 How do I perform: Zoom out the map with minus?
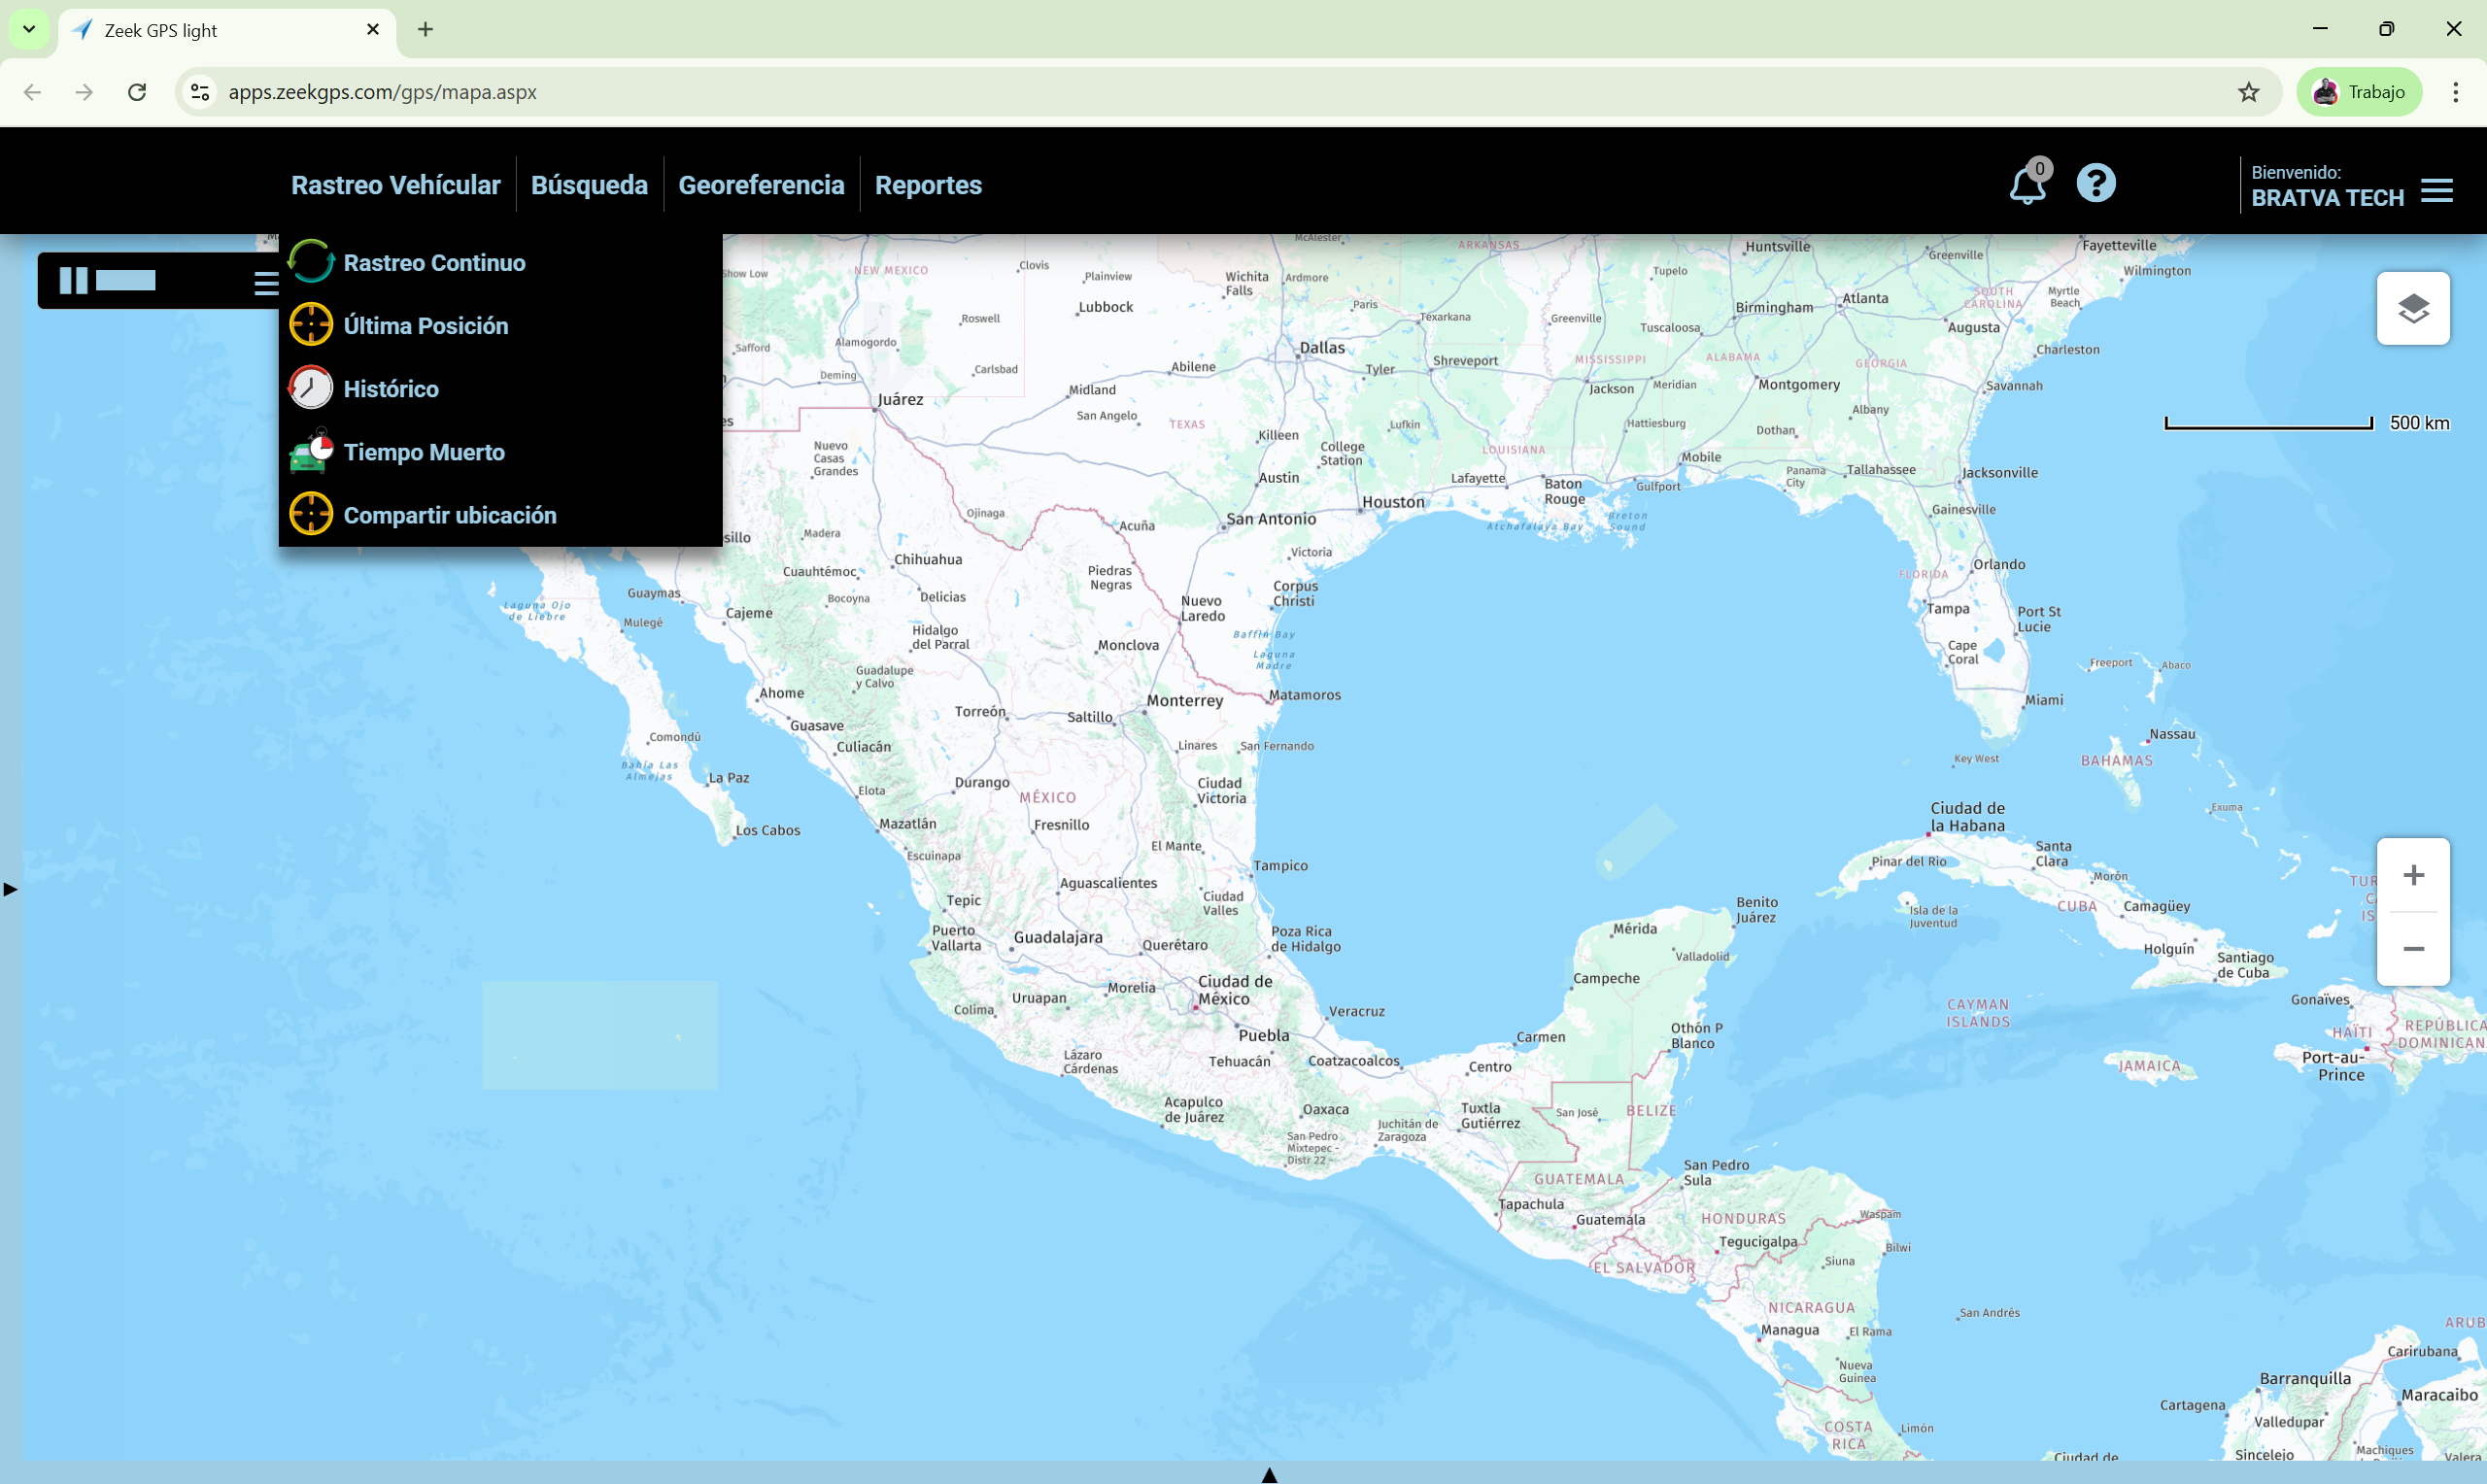click(x=2412, y=948)
